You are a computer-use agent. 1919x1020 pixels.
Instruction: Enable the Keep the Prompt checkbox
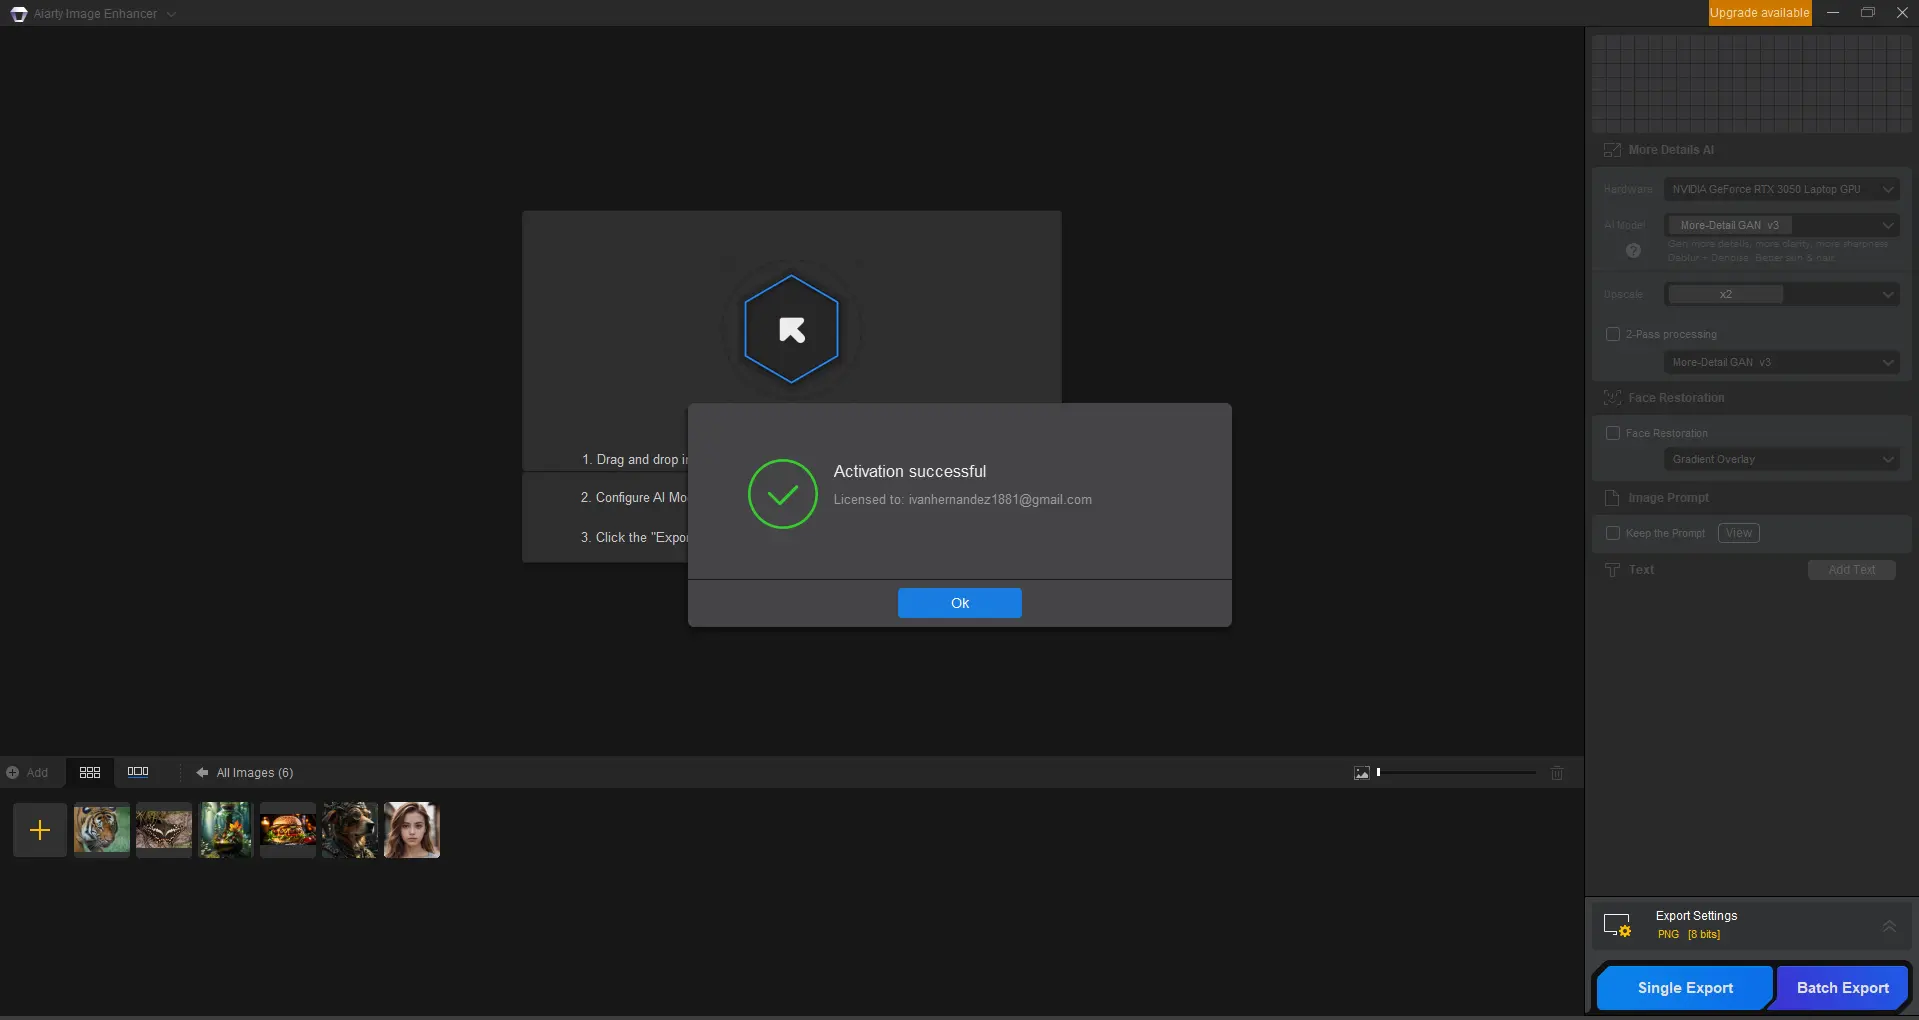(1612, 533)
